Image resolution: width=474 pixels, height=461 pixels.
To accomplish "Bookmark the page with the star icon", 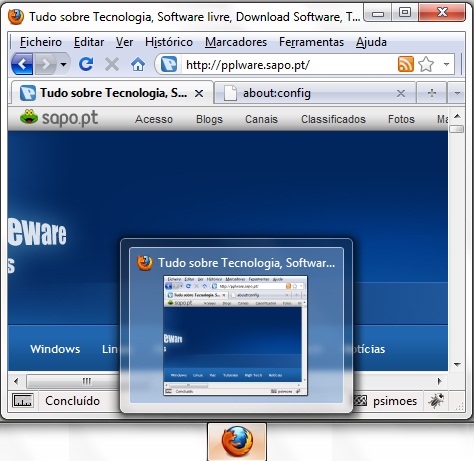I will coord(426,64).
